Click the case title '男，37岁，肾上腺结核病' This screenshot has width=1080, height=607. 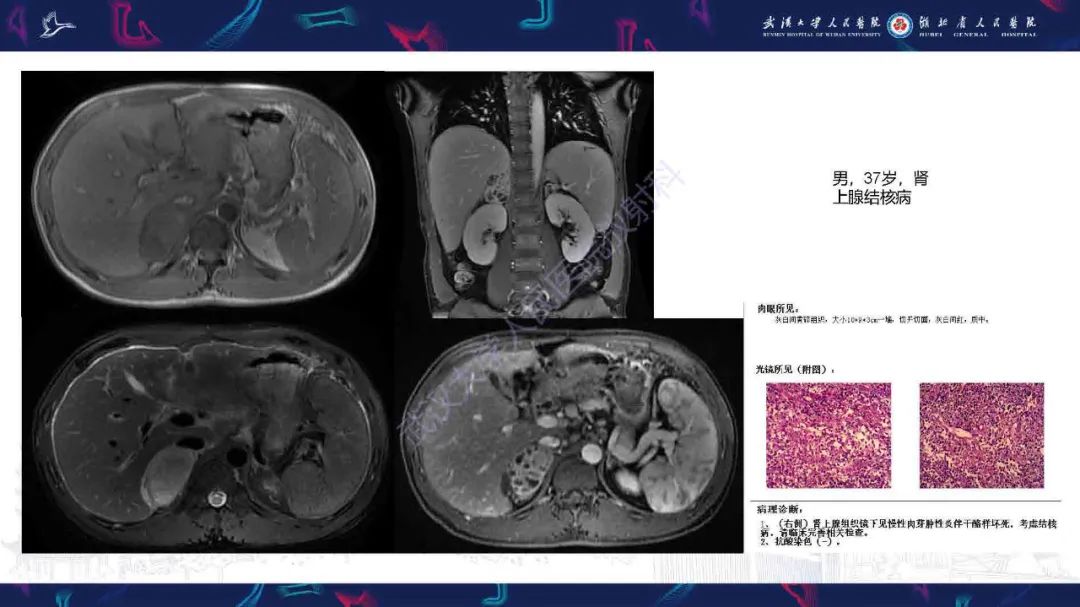(x=880, y=188)
